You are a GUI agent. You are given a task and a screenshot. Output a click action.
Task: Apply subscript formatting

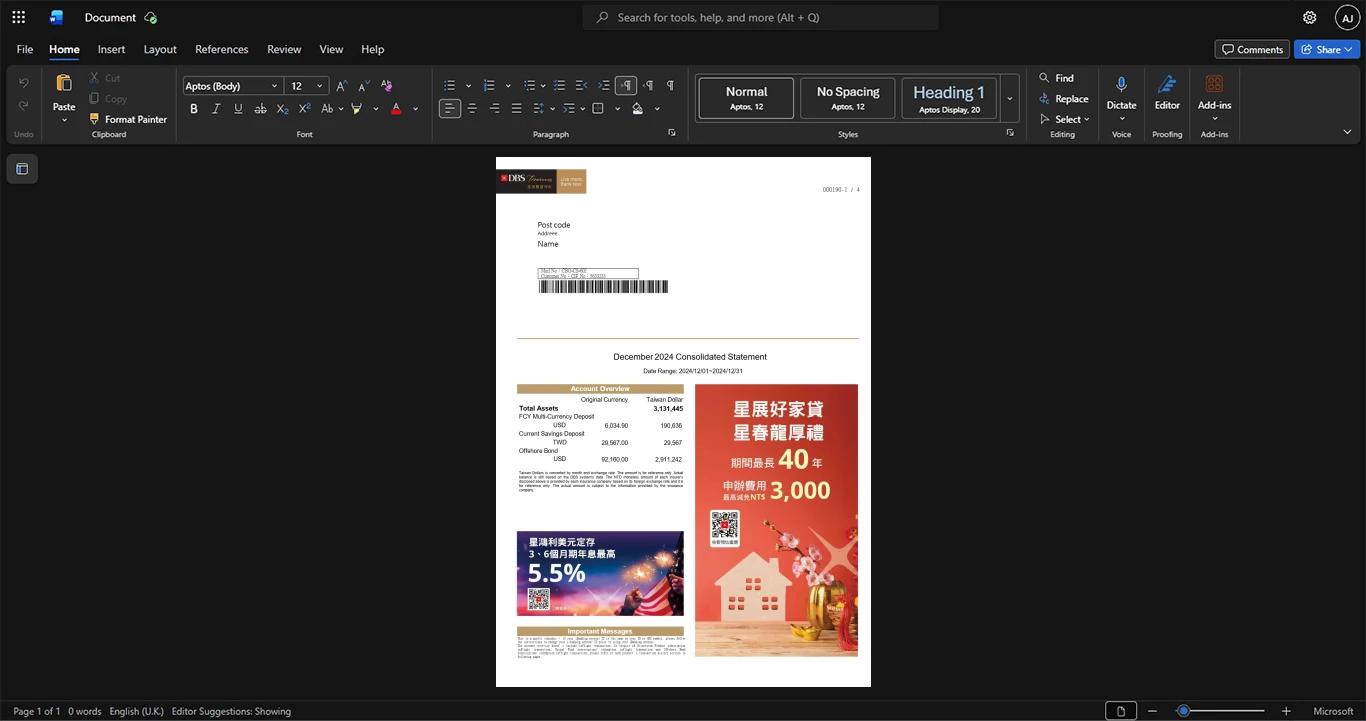(x=282, y=108)
